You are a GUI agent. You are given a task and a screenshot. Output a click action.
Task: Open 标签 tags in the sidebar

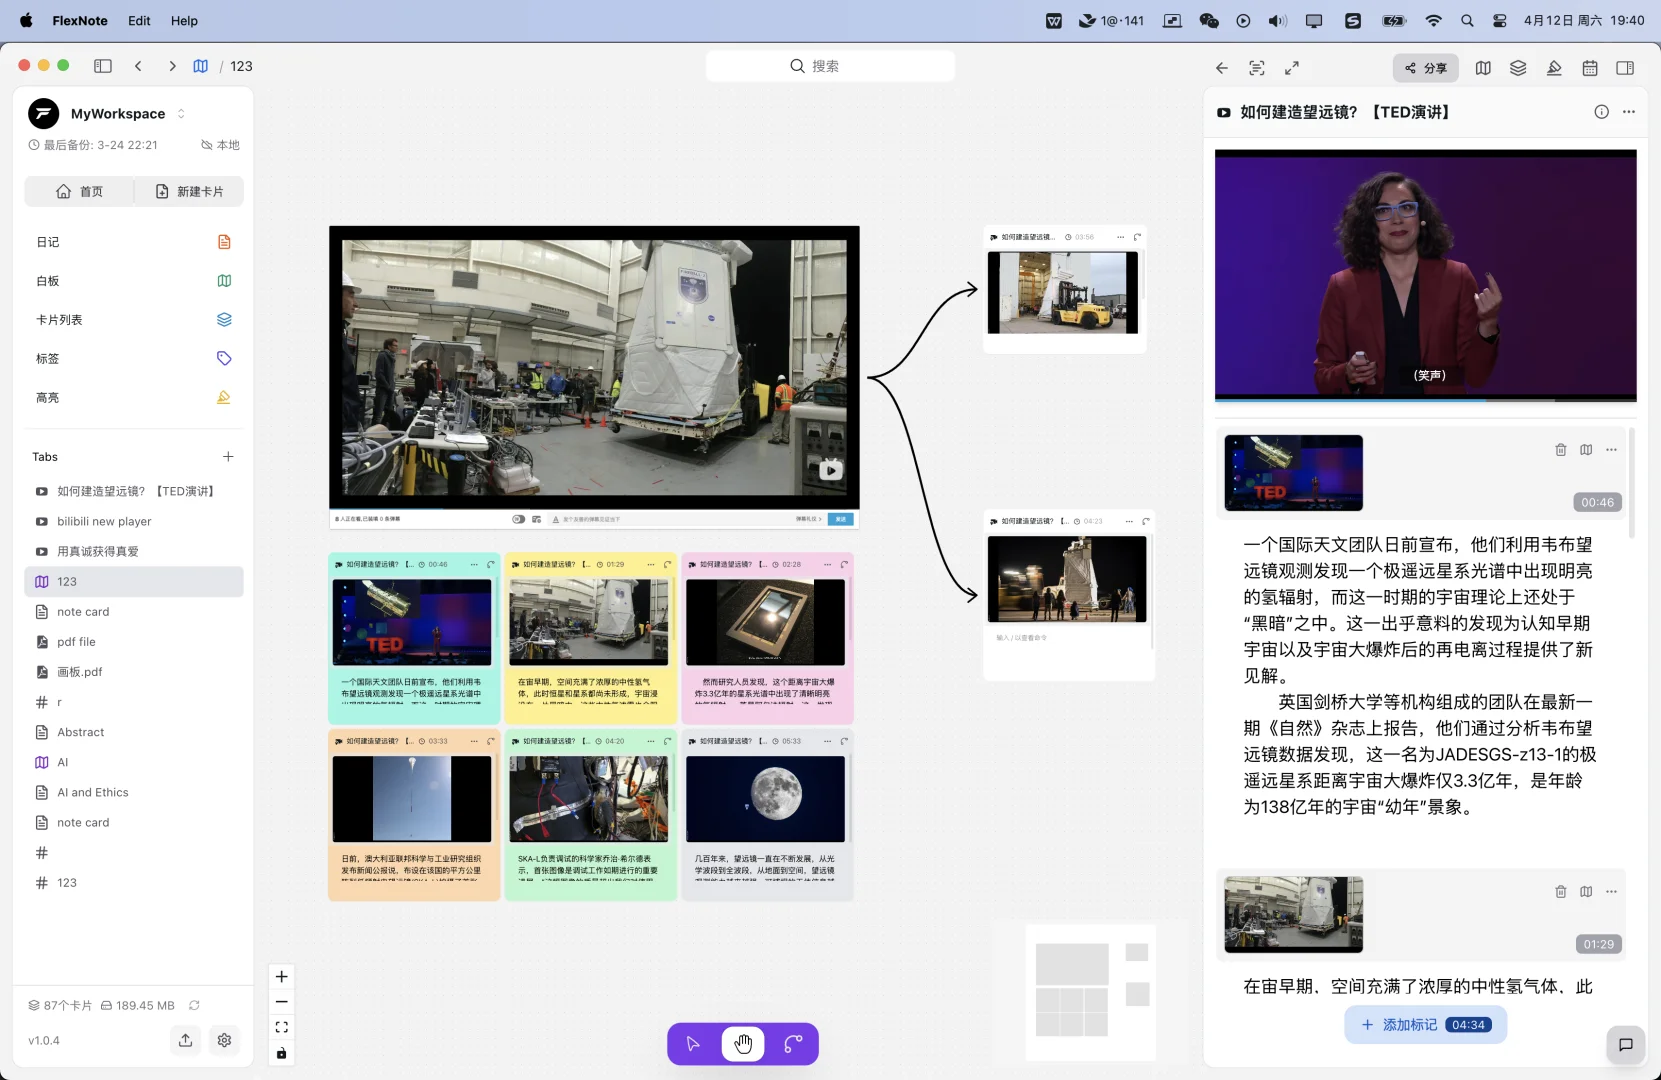pyautogui.click(x=134, y=358)
